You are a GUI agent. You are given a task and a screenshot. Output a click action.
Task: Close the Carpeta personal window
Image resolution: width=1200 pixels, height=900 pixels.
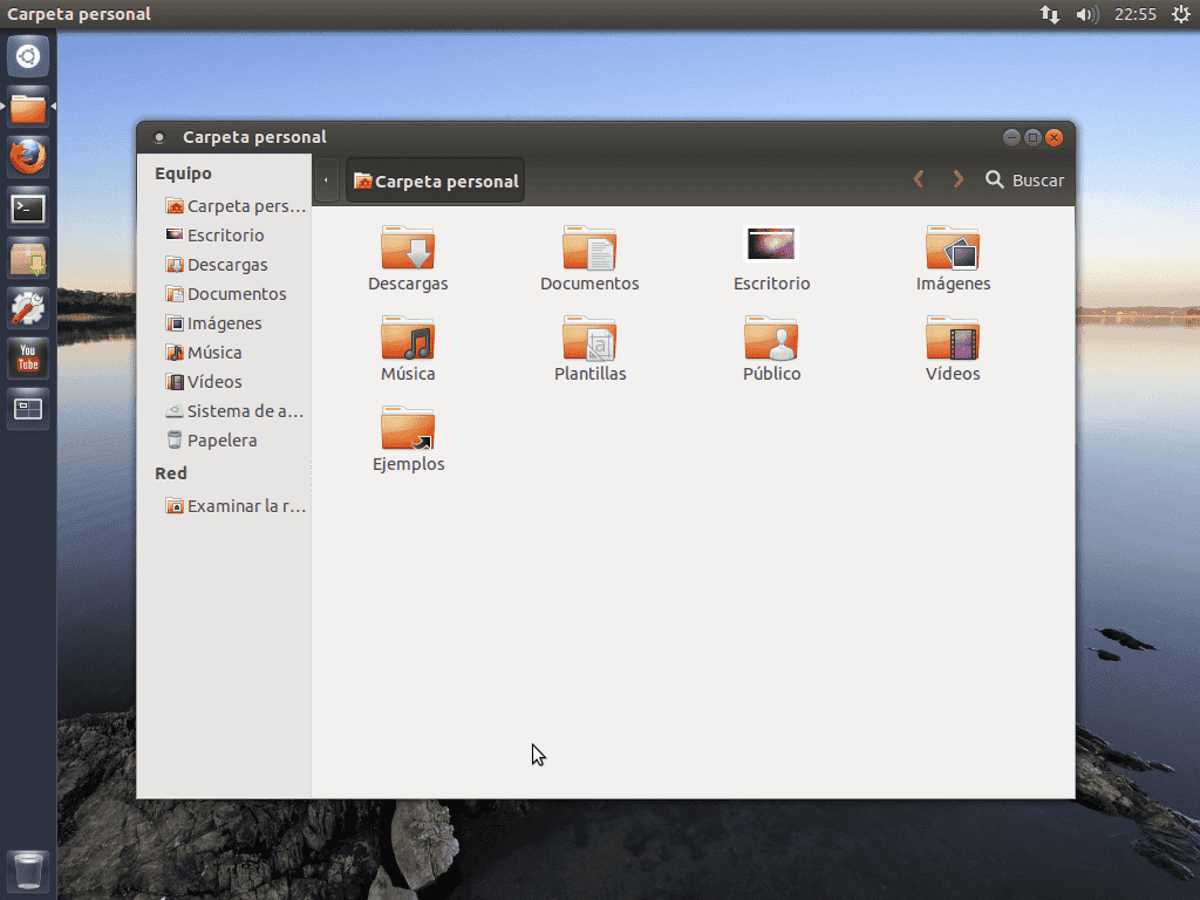point(1054,137)
